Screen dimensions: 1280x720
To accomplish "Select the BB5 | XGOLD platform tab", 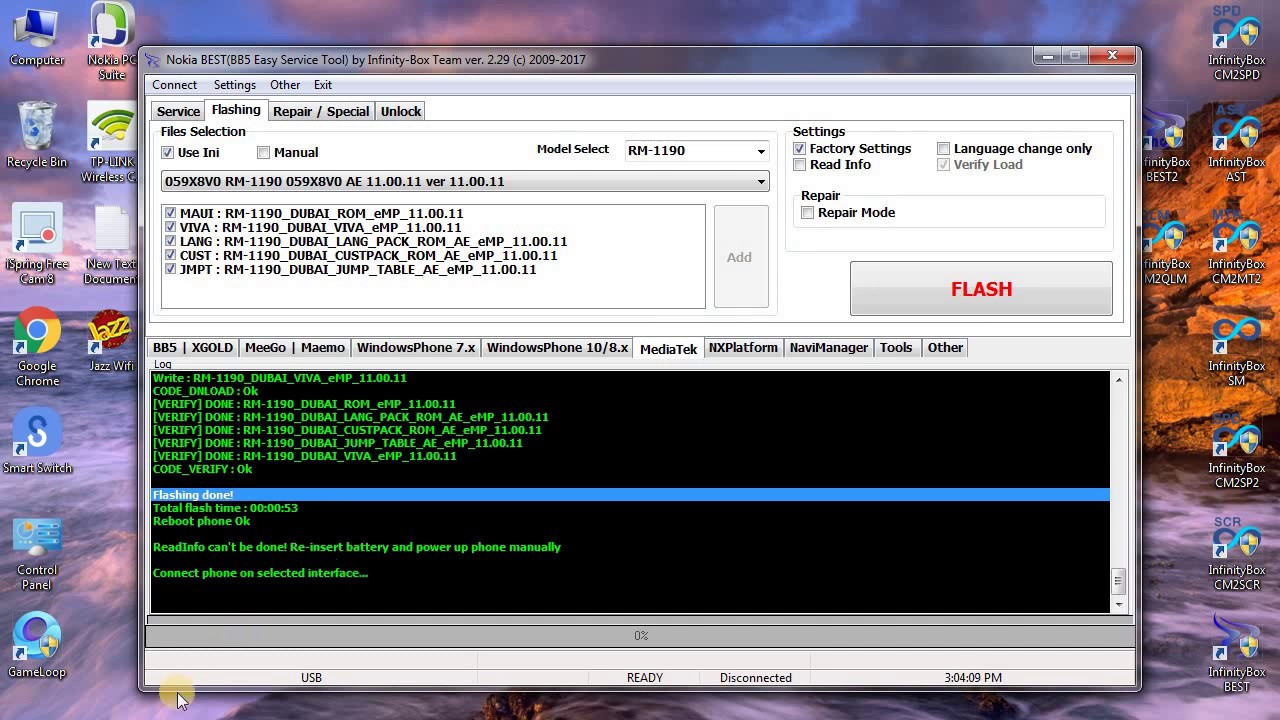I will click(193, 348).
